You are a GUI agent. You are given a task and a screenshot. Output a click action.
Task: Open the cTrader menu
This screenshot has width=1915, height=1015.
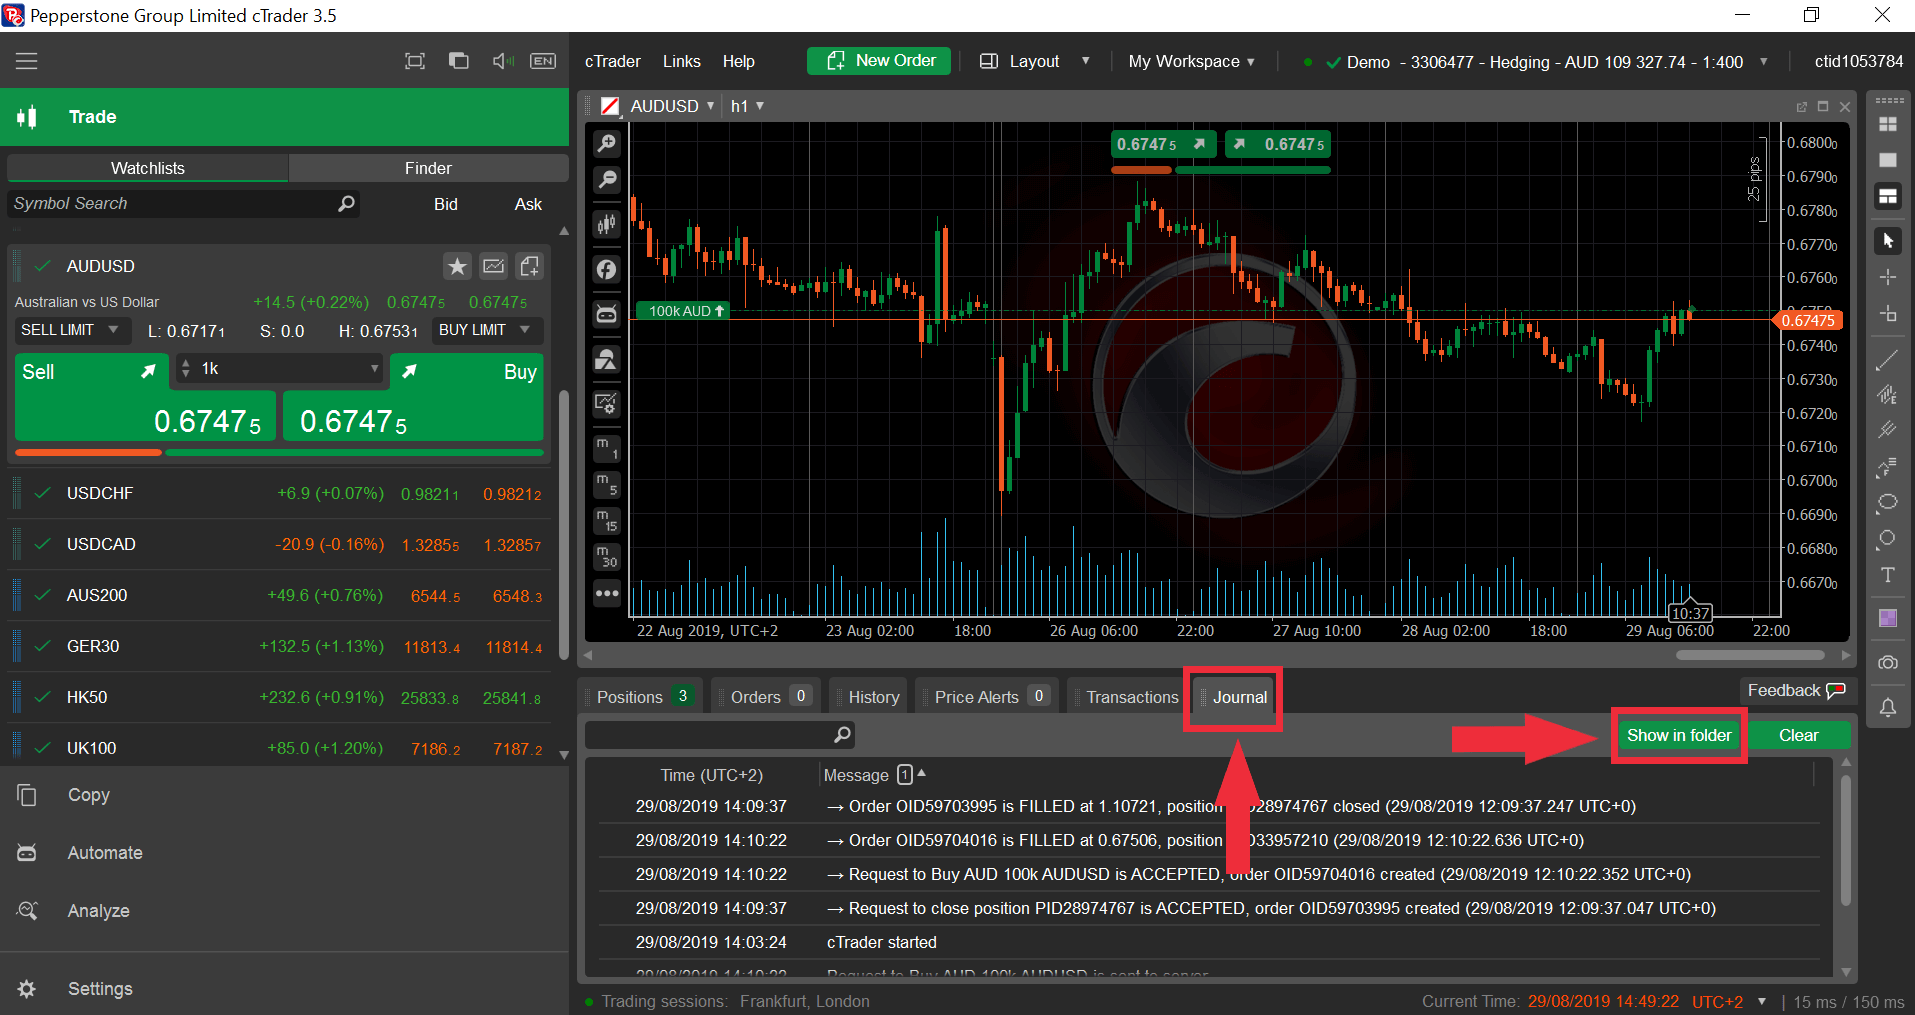click(613, 61)
